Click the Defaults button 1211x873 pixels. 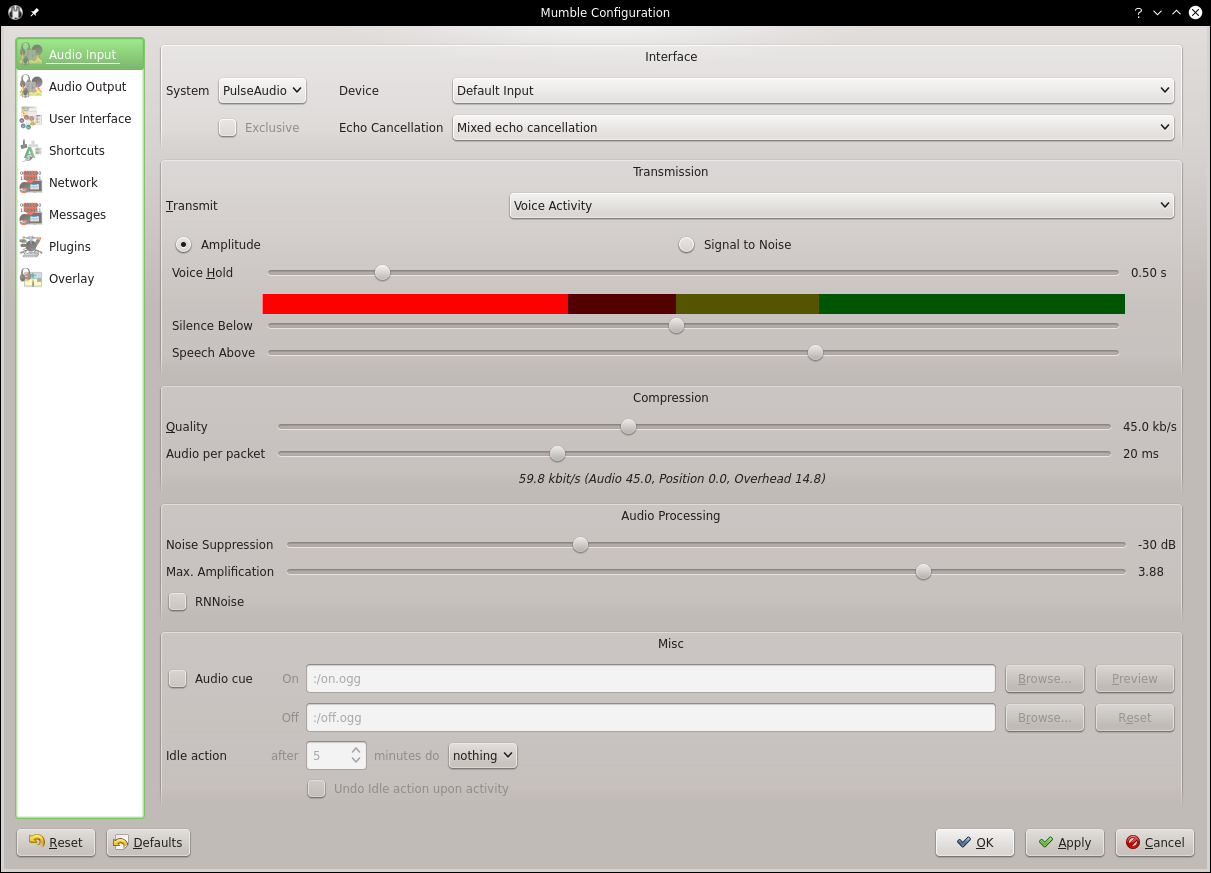click(148, 842)
